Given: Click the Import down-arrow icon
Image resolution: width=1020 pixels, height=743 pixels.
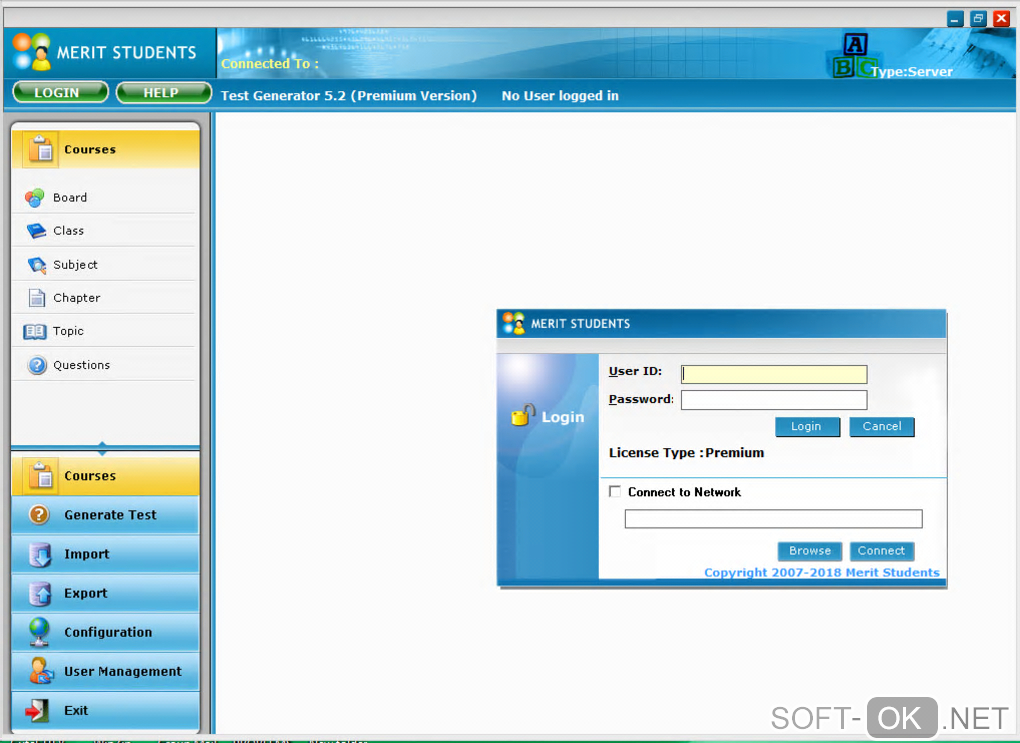Looking at the screenshot, I should (40, 554).
